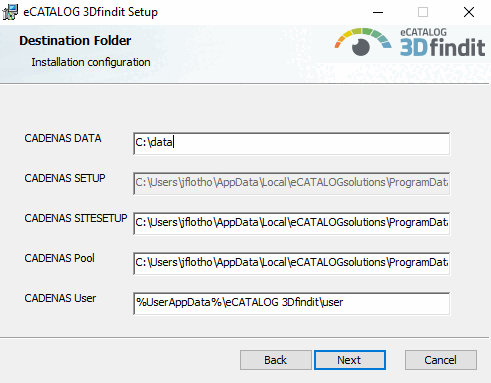Click the installer icon in title bar

(x=10, y=12)
